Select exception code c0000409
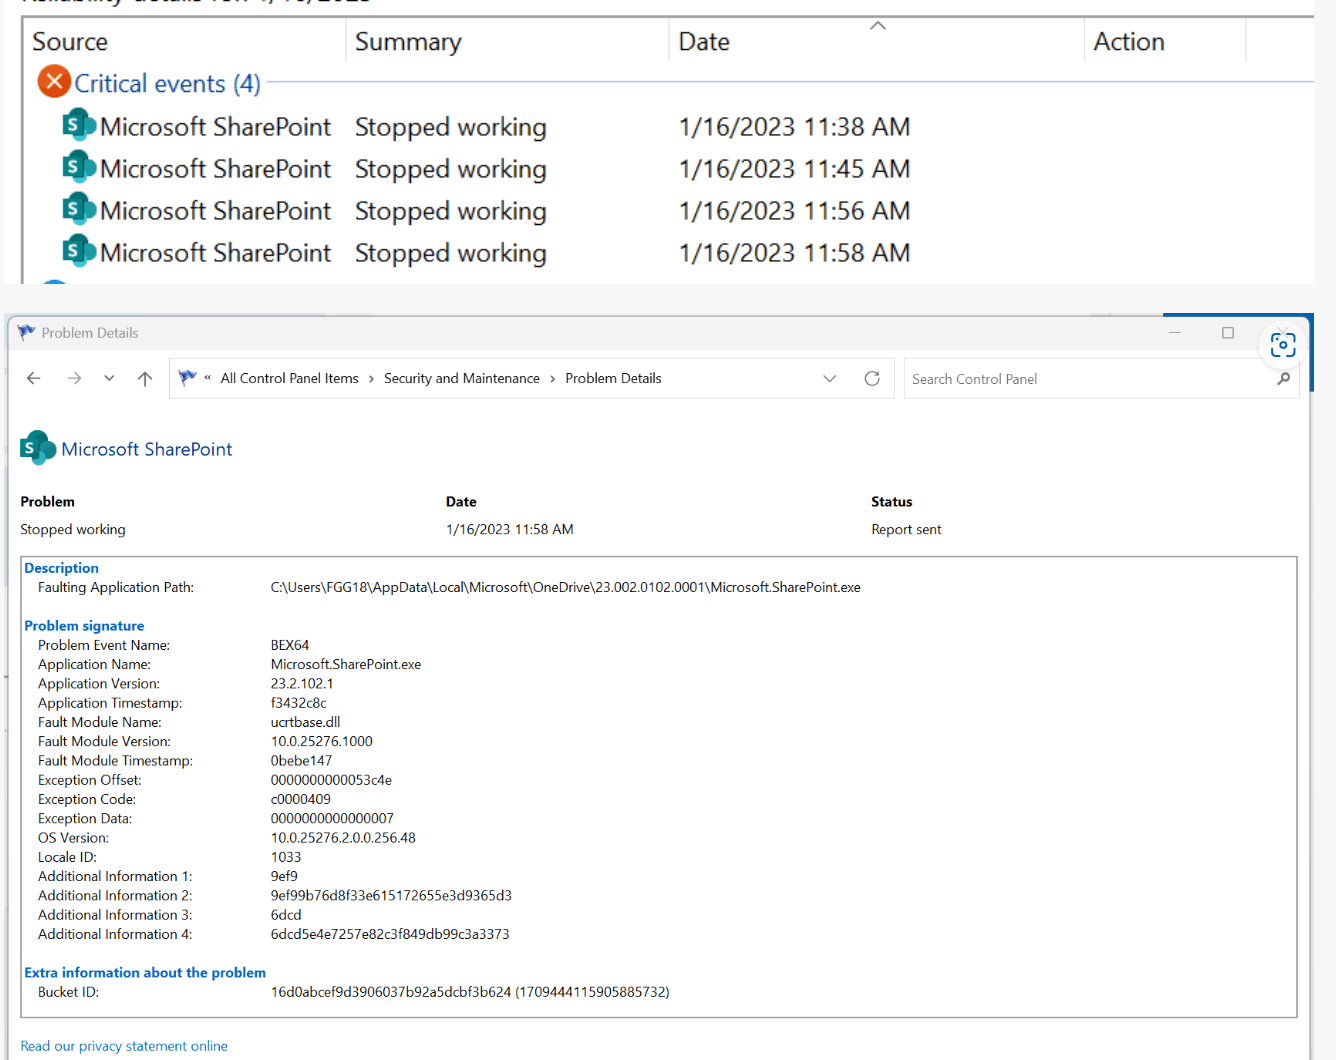The width and height of the screenshot is (1336, 1060). [300, 799]
